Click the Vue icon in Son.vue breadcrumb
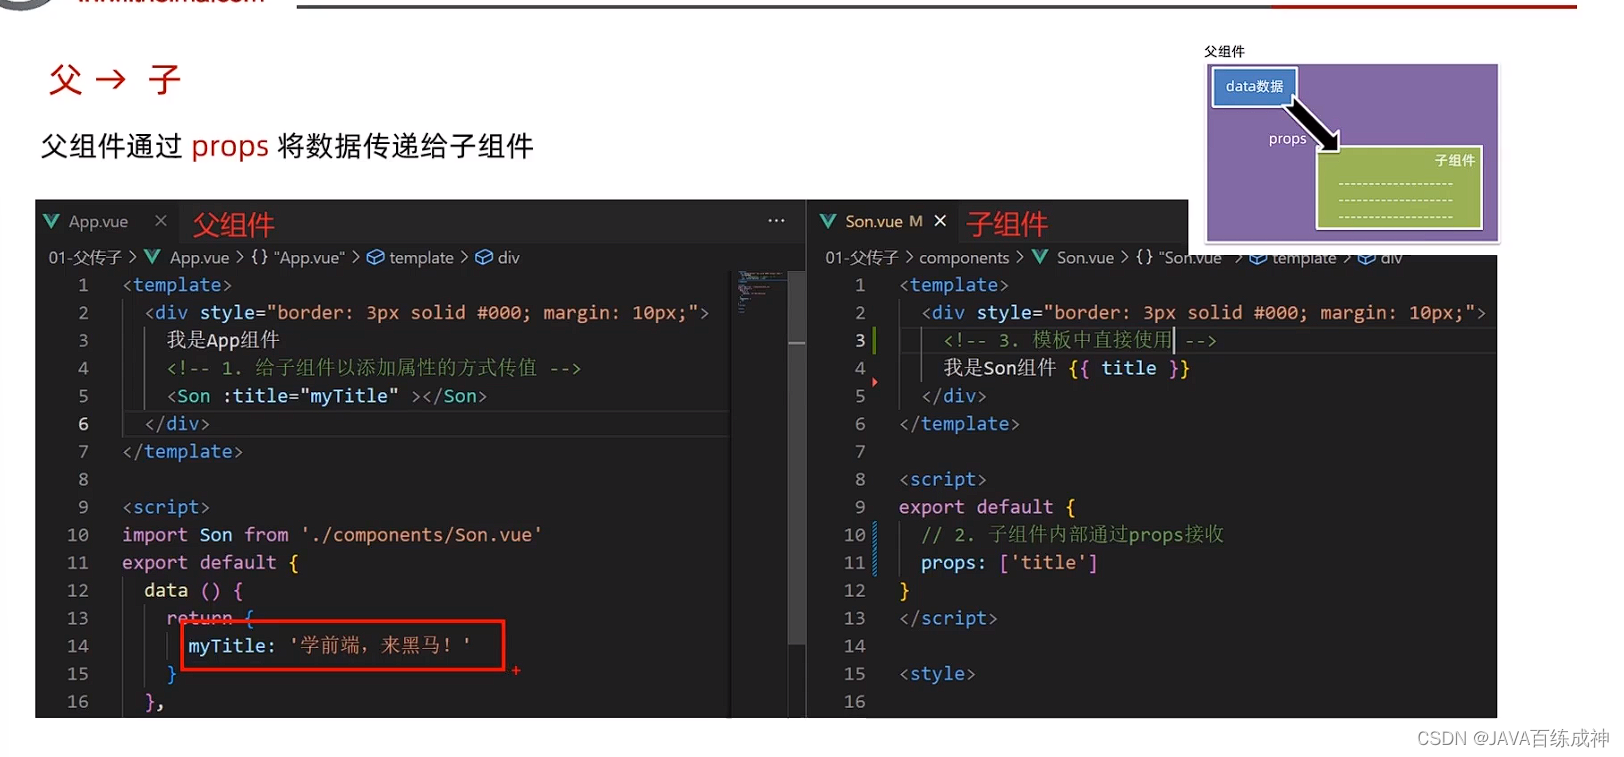 coord(1040,257)
